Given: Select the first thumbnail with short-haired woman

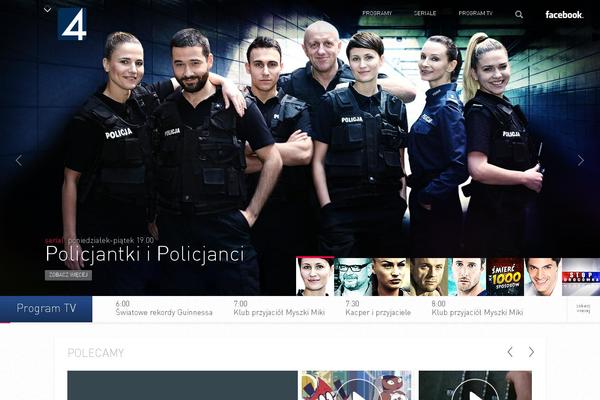Looking at the screenshot, I should [315, 276].
